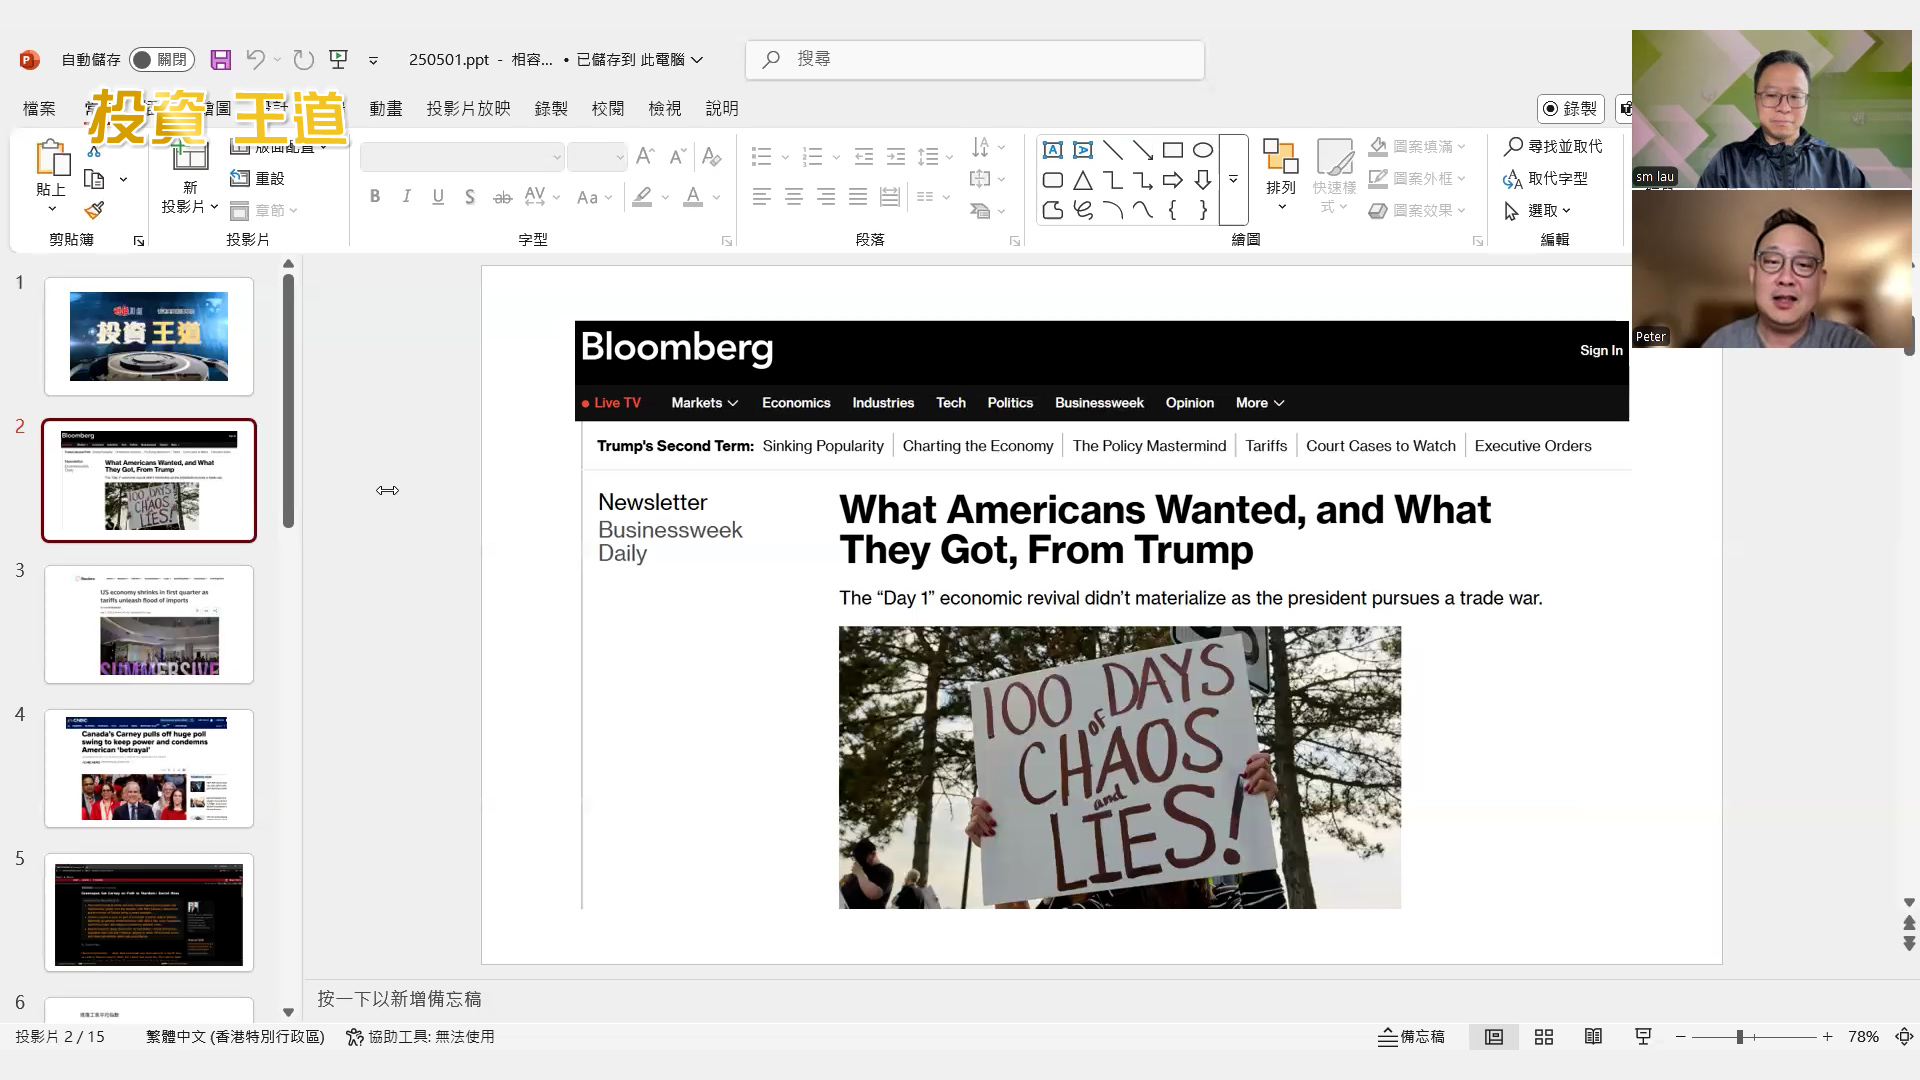Click the Strikethrough icon
Image resolution: width=1920 pixels, height=1080 pixels.
(502, 197)
